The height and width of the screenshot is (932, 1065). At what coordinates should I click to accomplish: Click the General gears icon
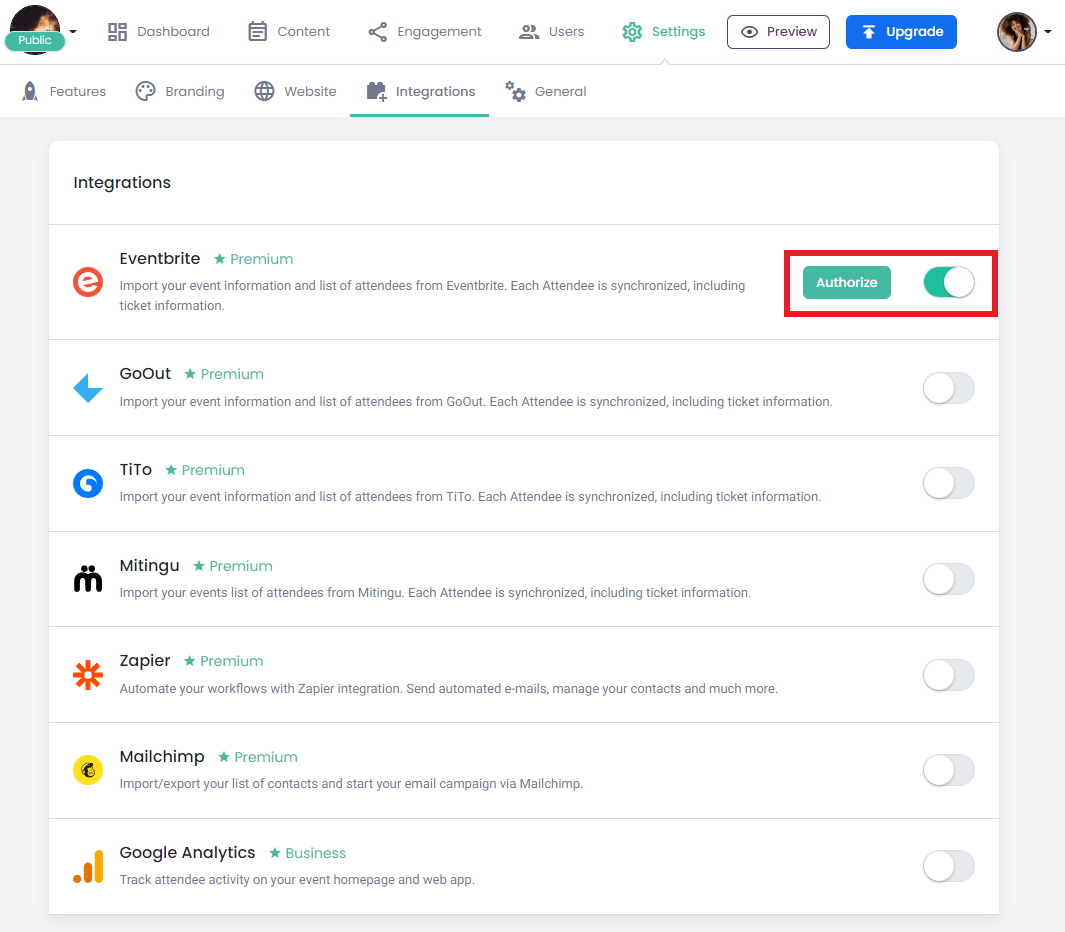coord(516,91)
